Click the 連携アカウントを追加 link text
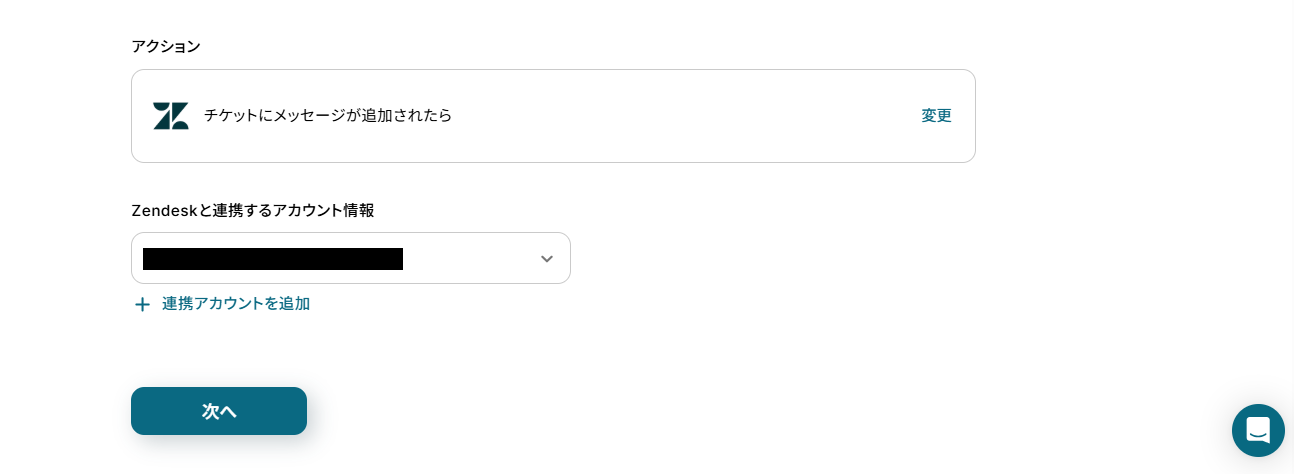 pos(236,304)
